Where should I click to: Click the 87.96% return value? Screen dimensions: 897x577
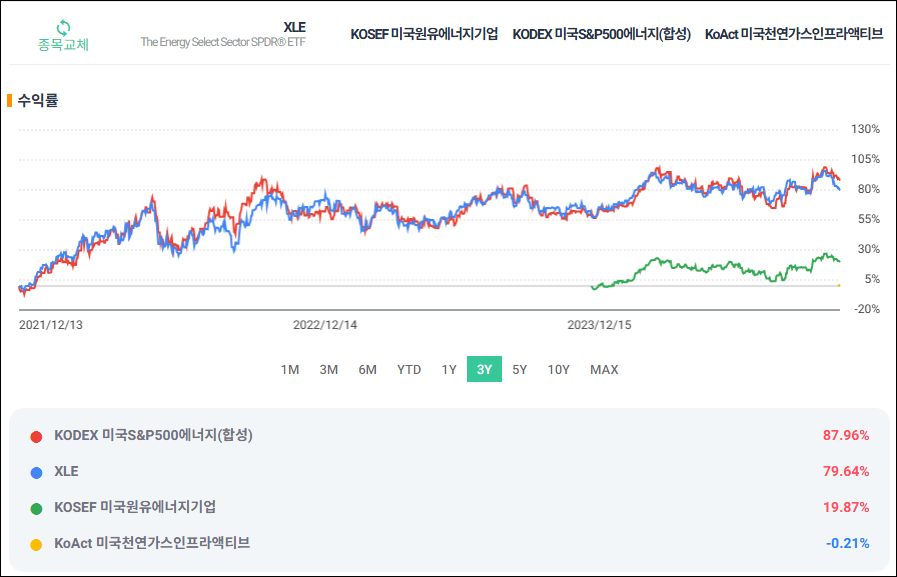point(846,435)
